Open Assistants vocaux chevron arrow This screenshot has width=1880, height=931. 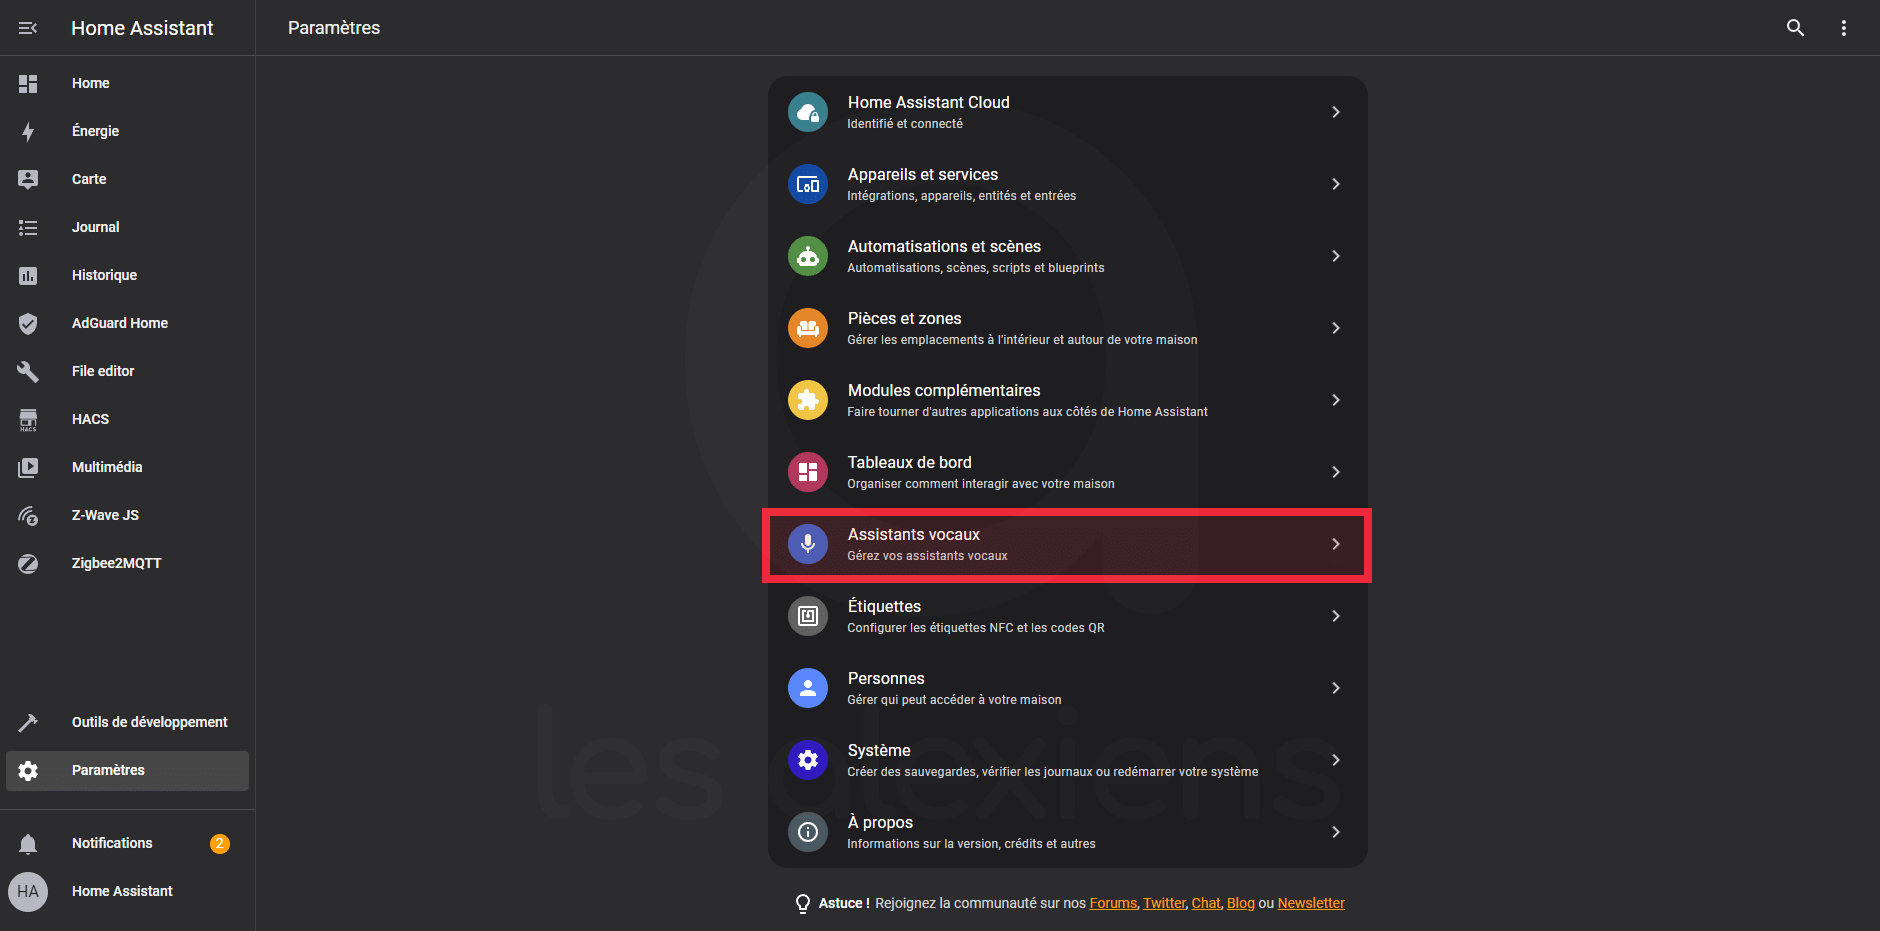click(1336, 544)
